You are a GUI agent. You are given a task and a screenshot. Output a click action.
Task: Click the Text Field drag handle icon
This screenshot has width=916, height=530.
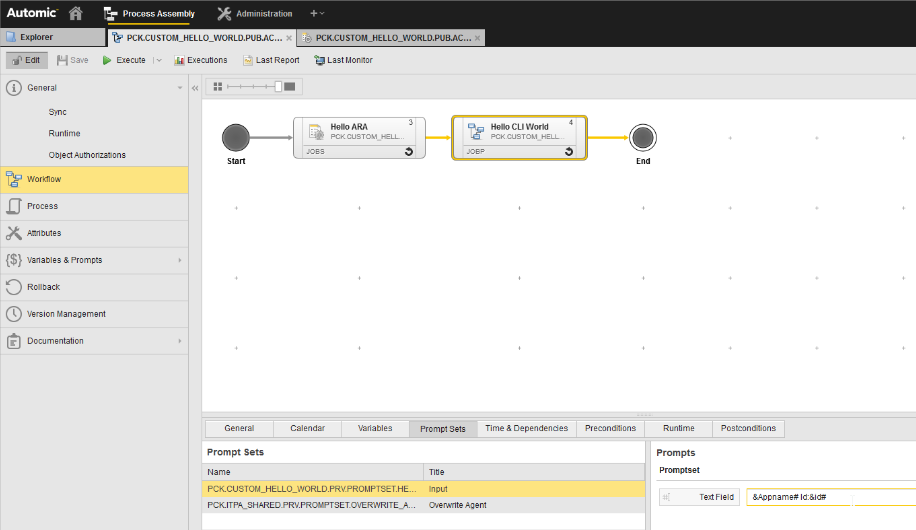pos(666,497)
